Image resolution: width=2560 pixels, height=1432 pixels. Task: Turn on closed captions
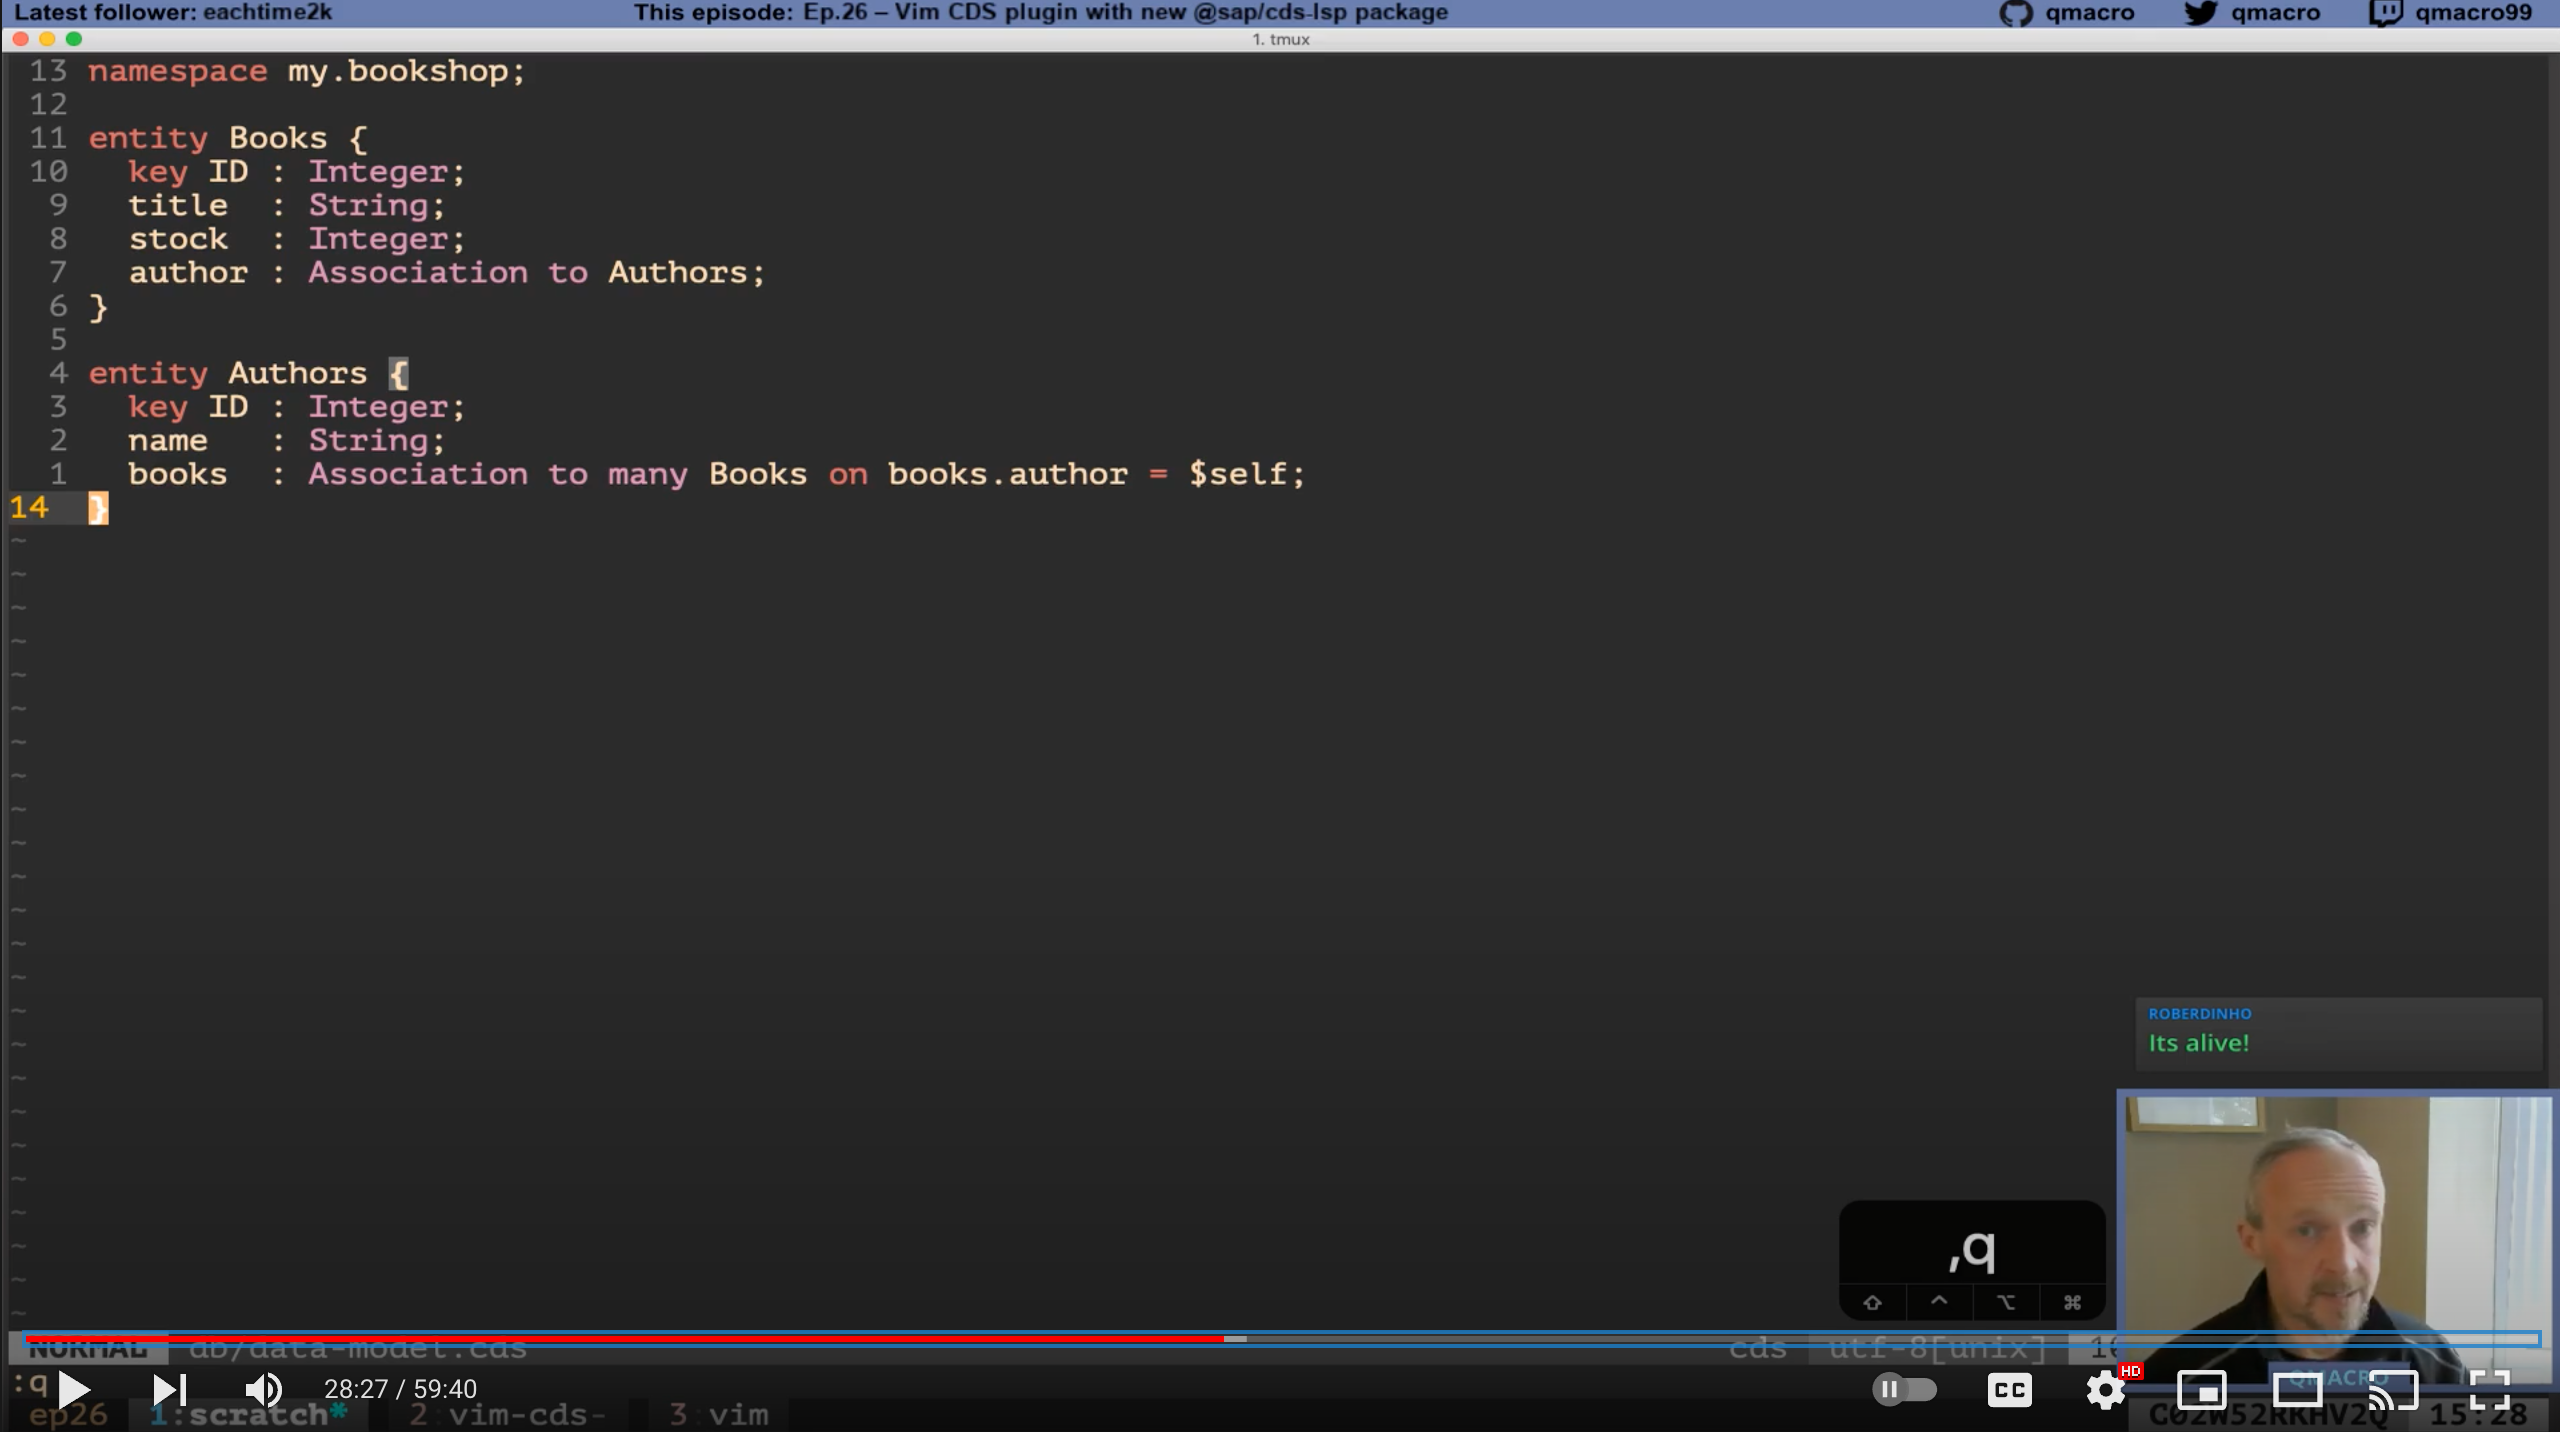coord(2009,1389)
